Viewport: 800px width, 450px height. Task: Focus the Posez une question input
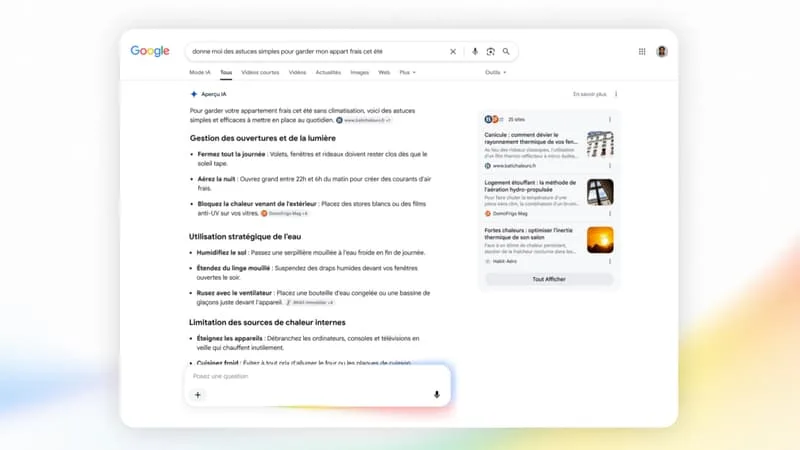pyautogui.click(x=316, y=376)
